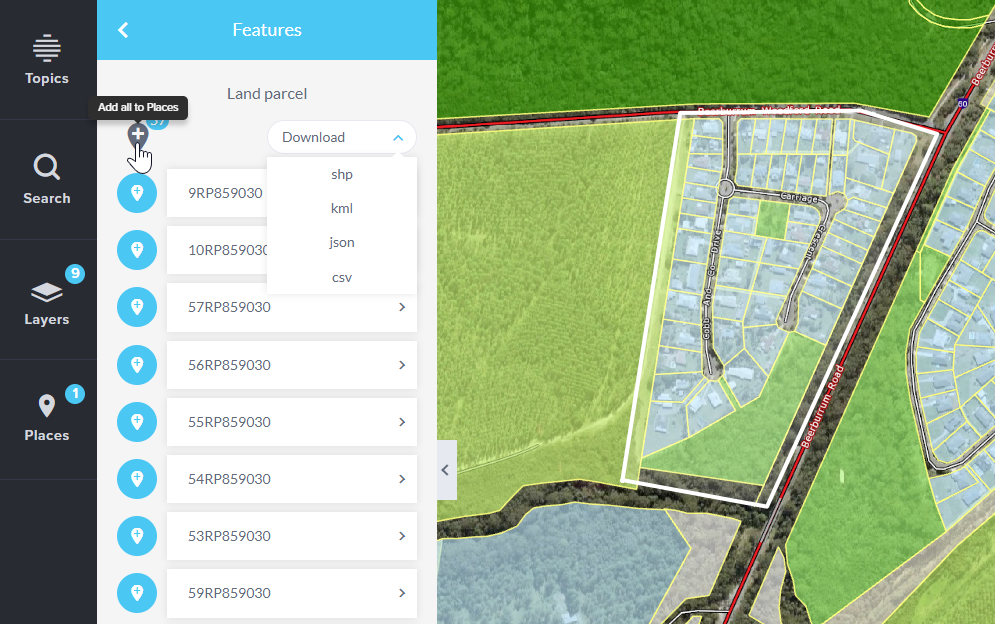
Task: Click Add all to Places button
Action: point(138,134)
